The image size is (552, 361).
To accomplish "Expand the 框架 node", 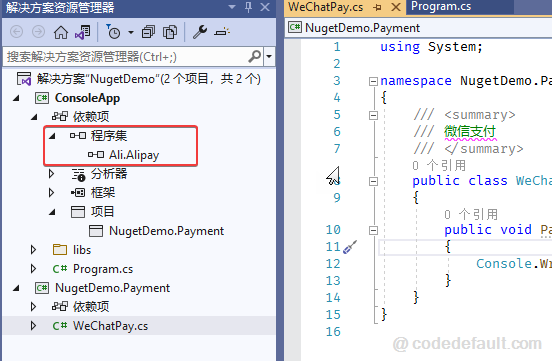I will 51,193.
